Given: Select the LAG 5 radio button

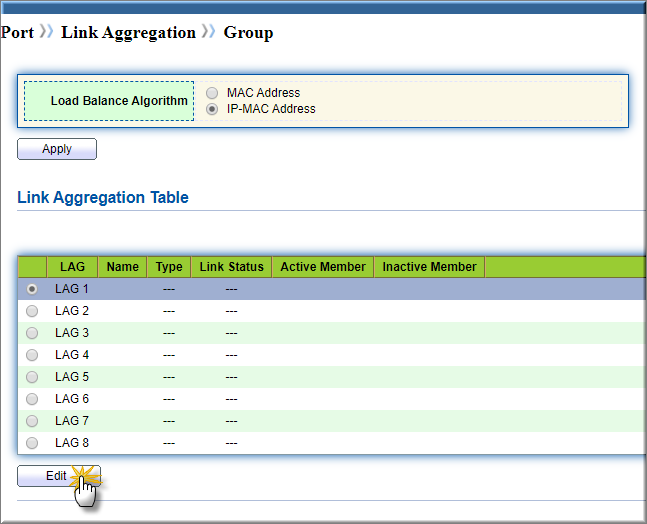Looking at the screenshot, I should click(32, 377).
